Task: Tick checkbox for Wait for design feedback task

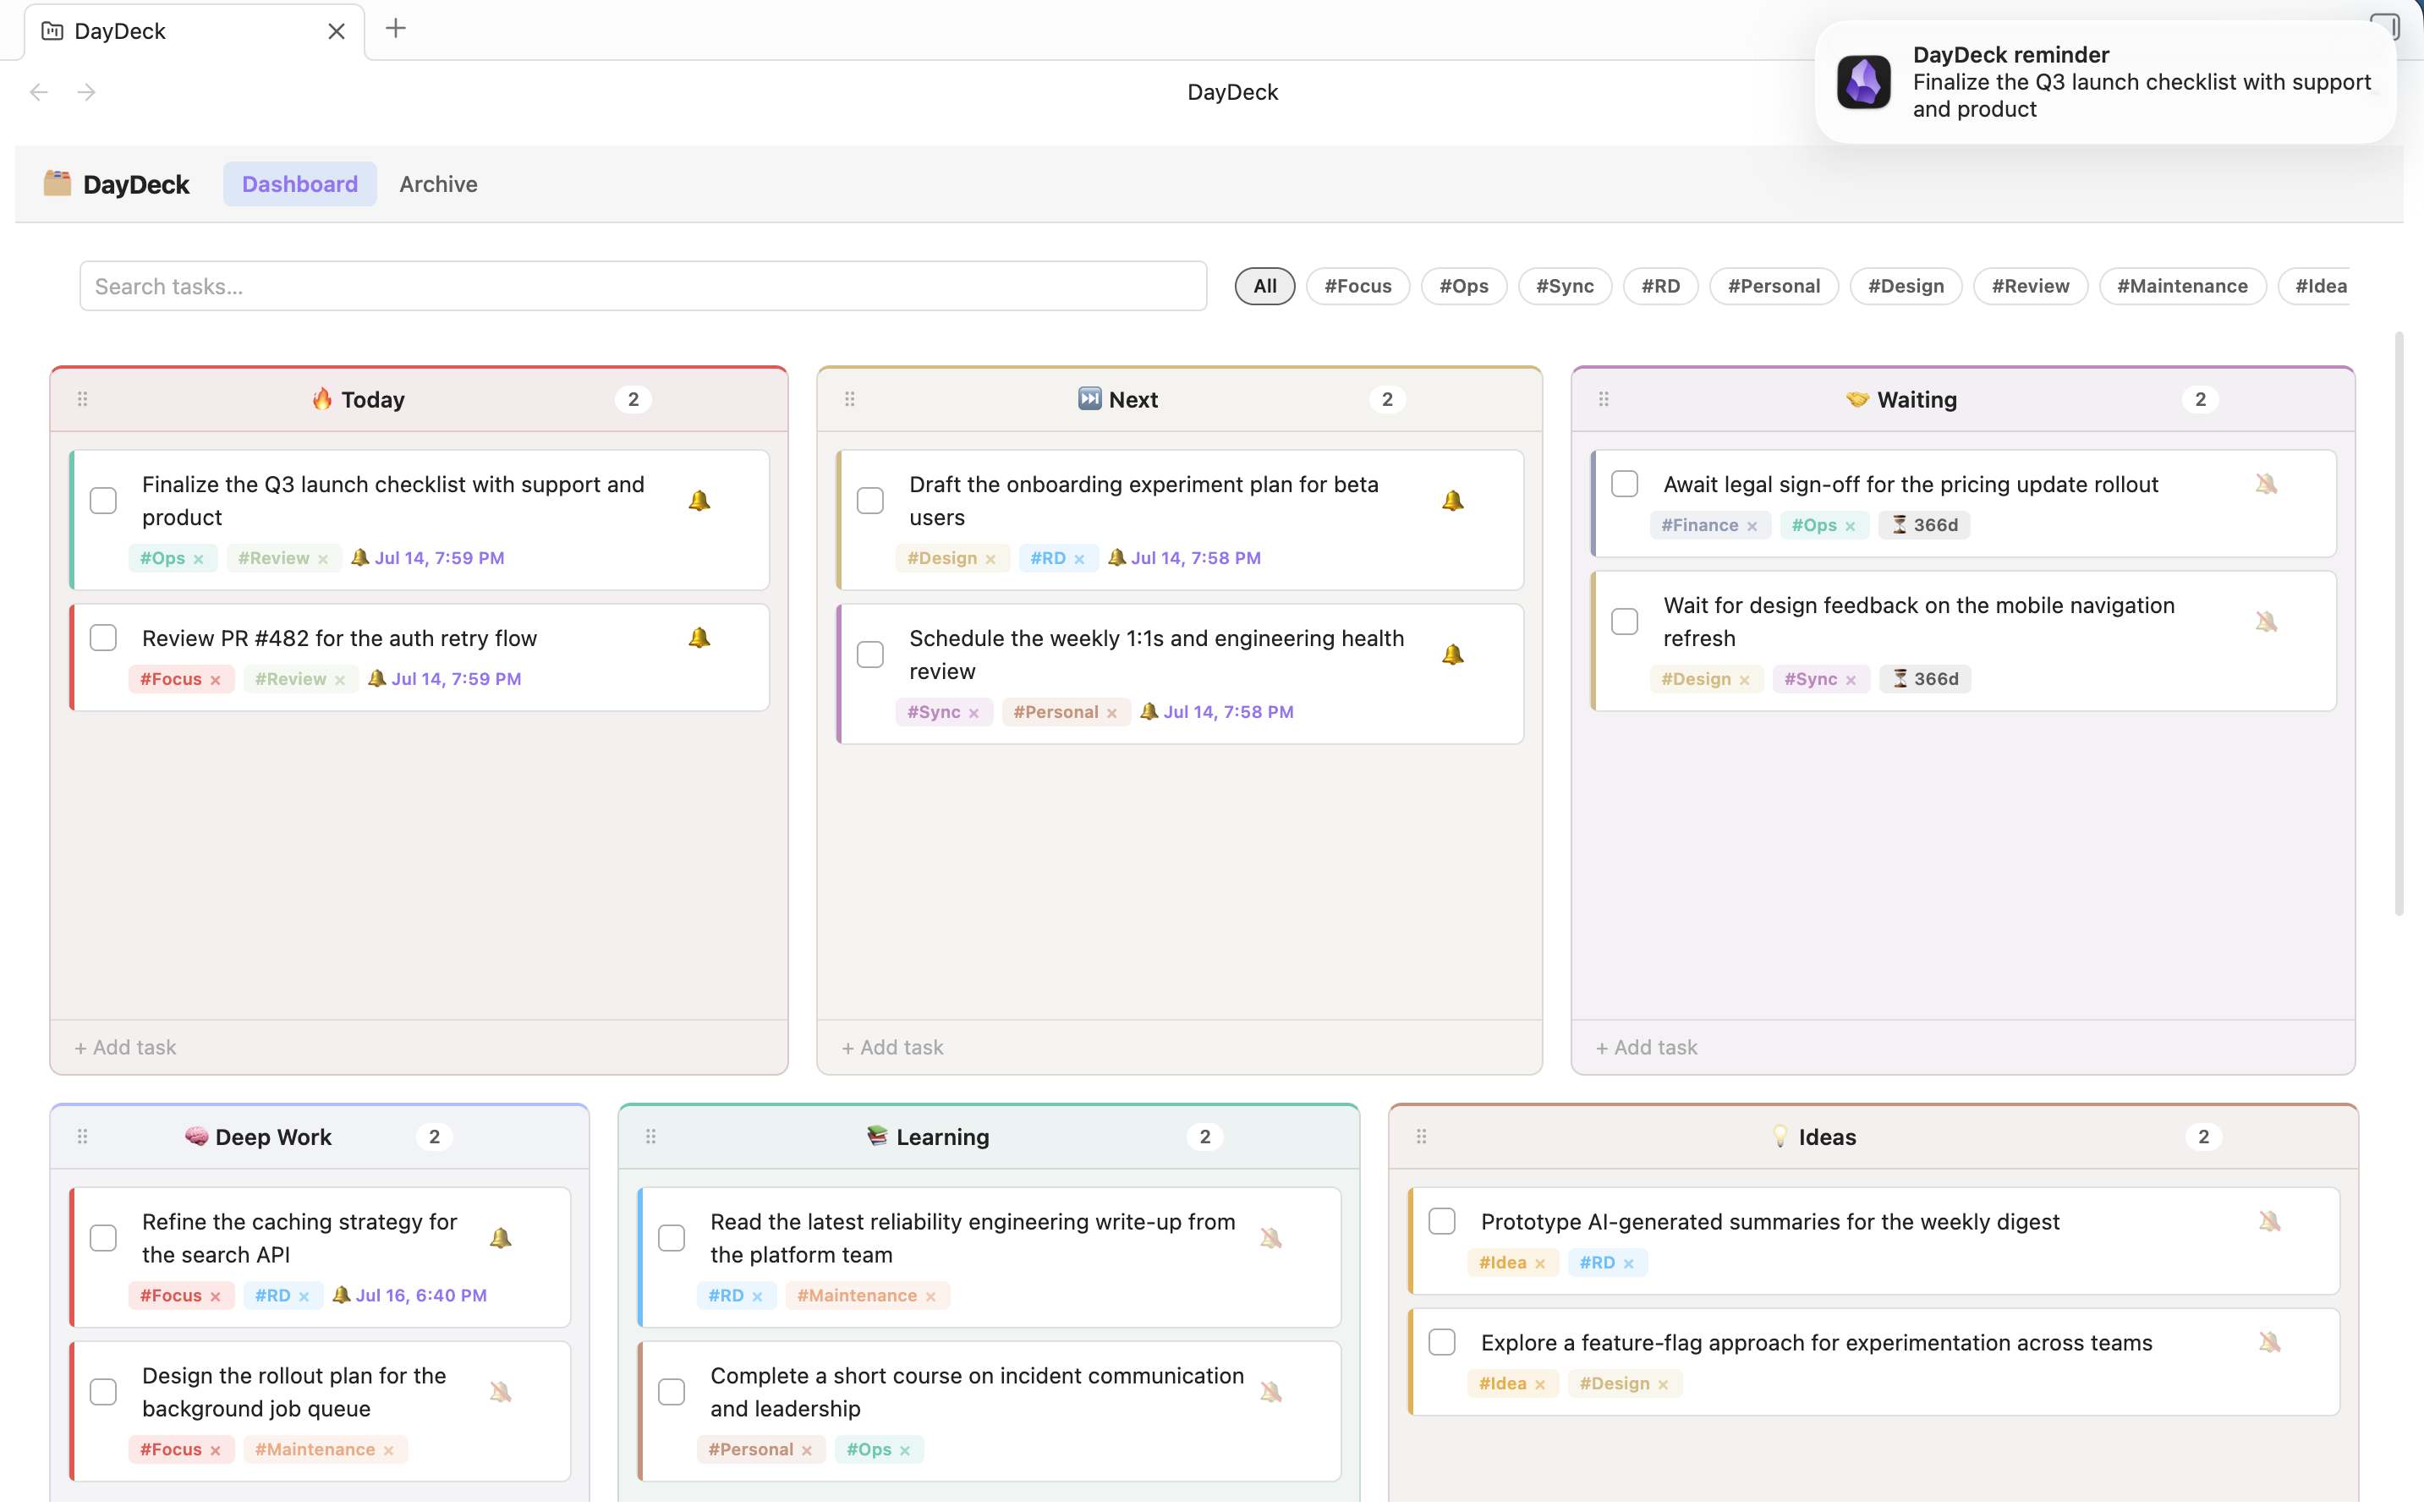Action: click(1625, 621)
